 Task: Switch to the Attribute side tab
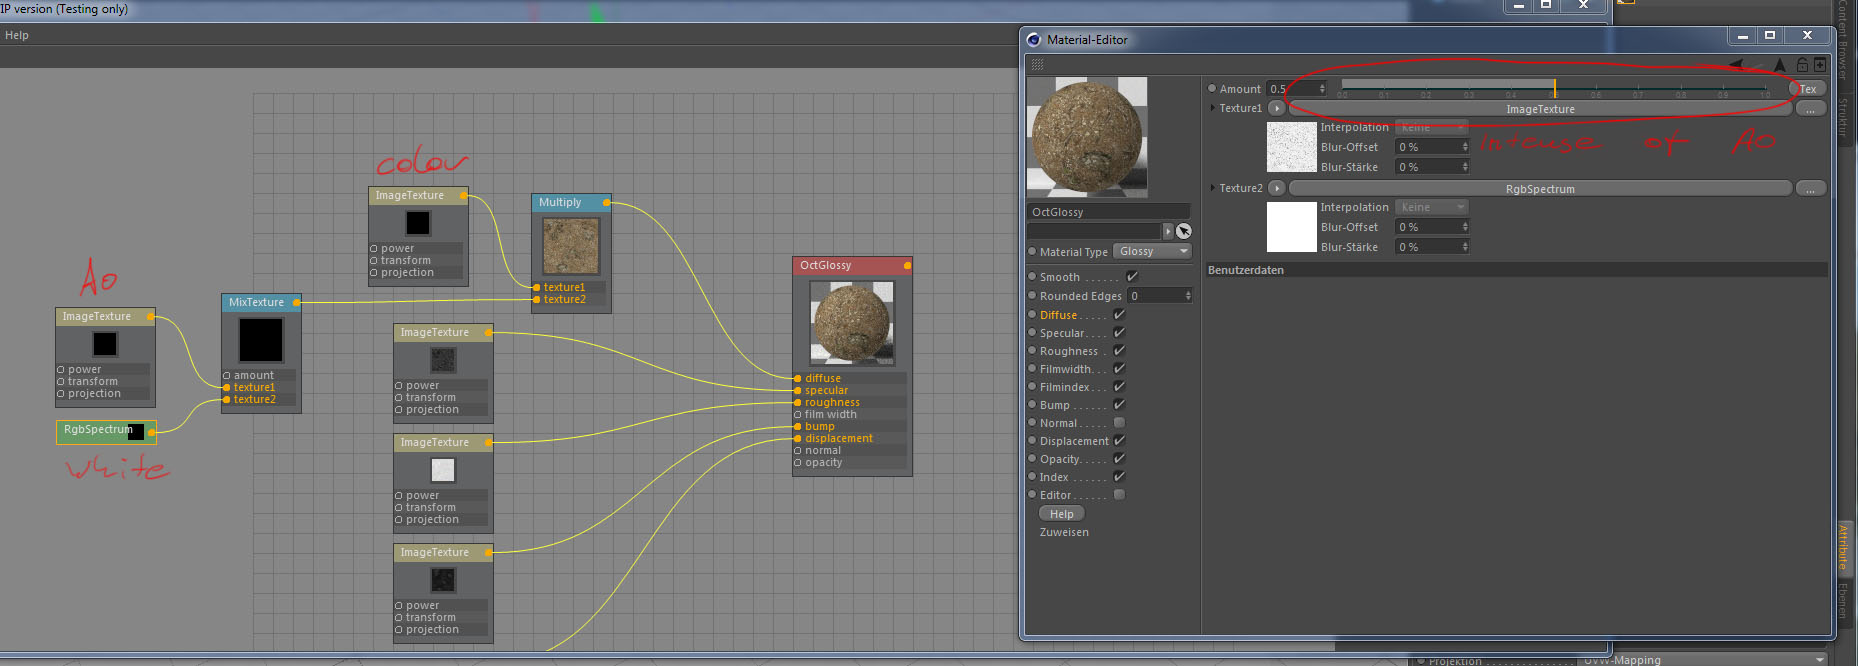(x=1842, y=547)
